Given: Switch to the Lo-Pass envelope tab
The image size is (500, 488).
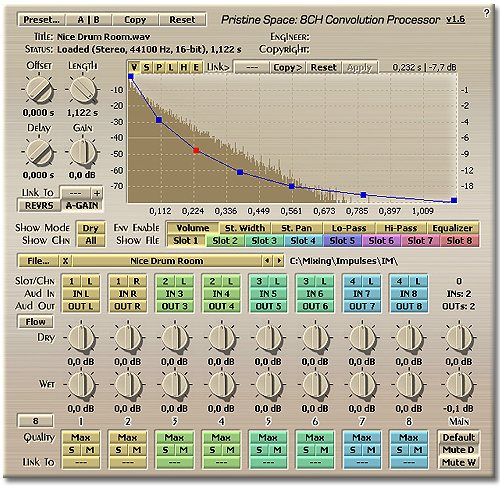Looking at the screenshot, I should [349, 228].
